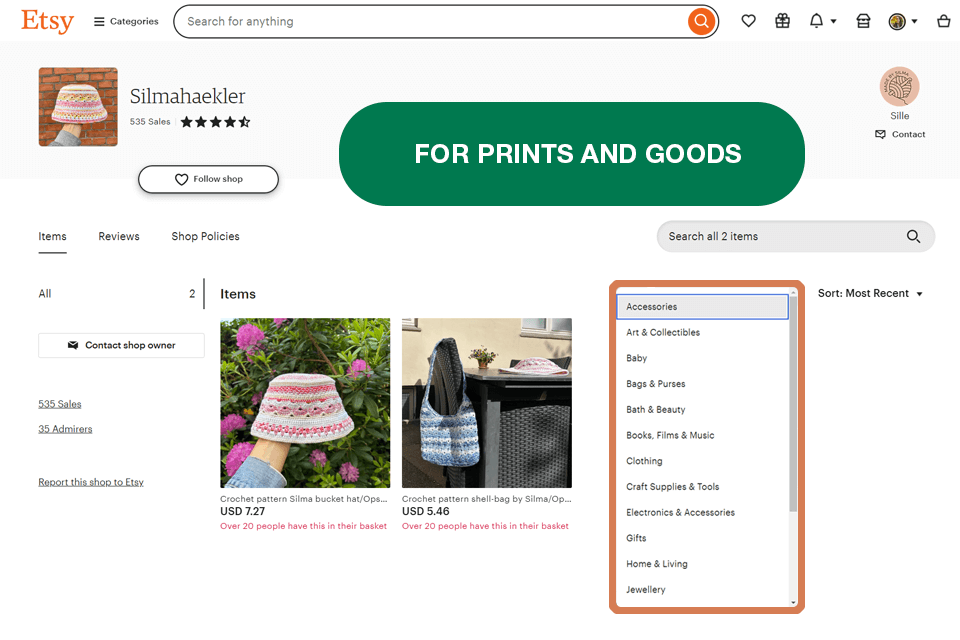Image resolution: width=960 pixels, height=640 pixels.
Task: Open Sort: Most Recent dropdown
Action: [870, 293]
